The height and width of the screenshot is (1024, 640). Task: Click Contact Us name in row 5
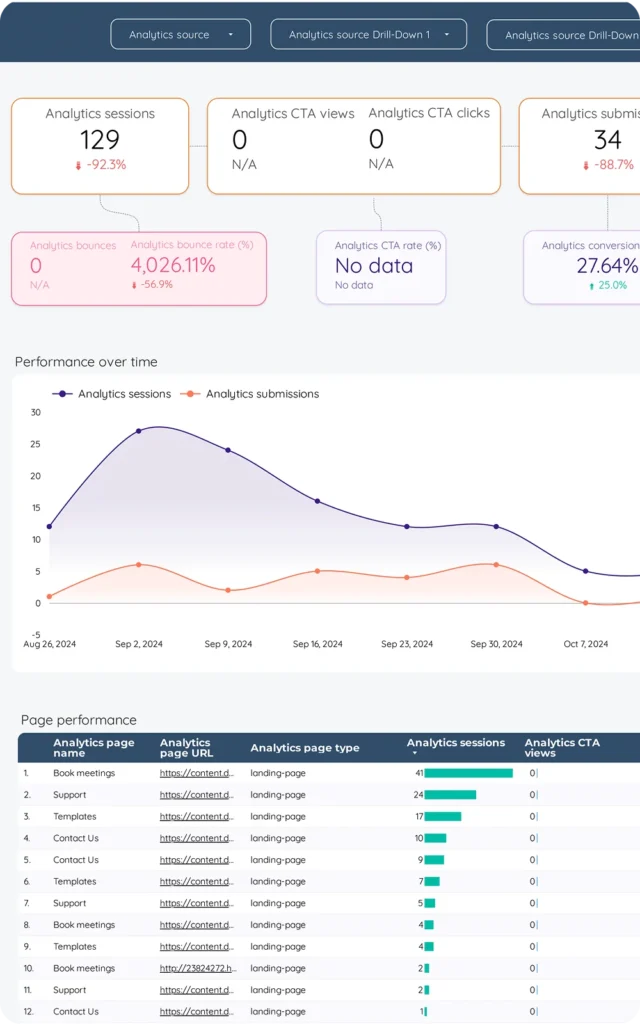76,860
